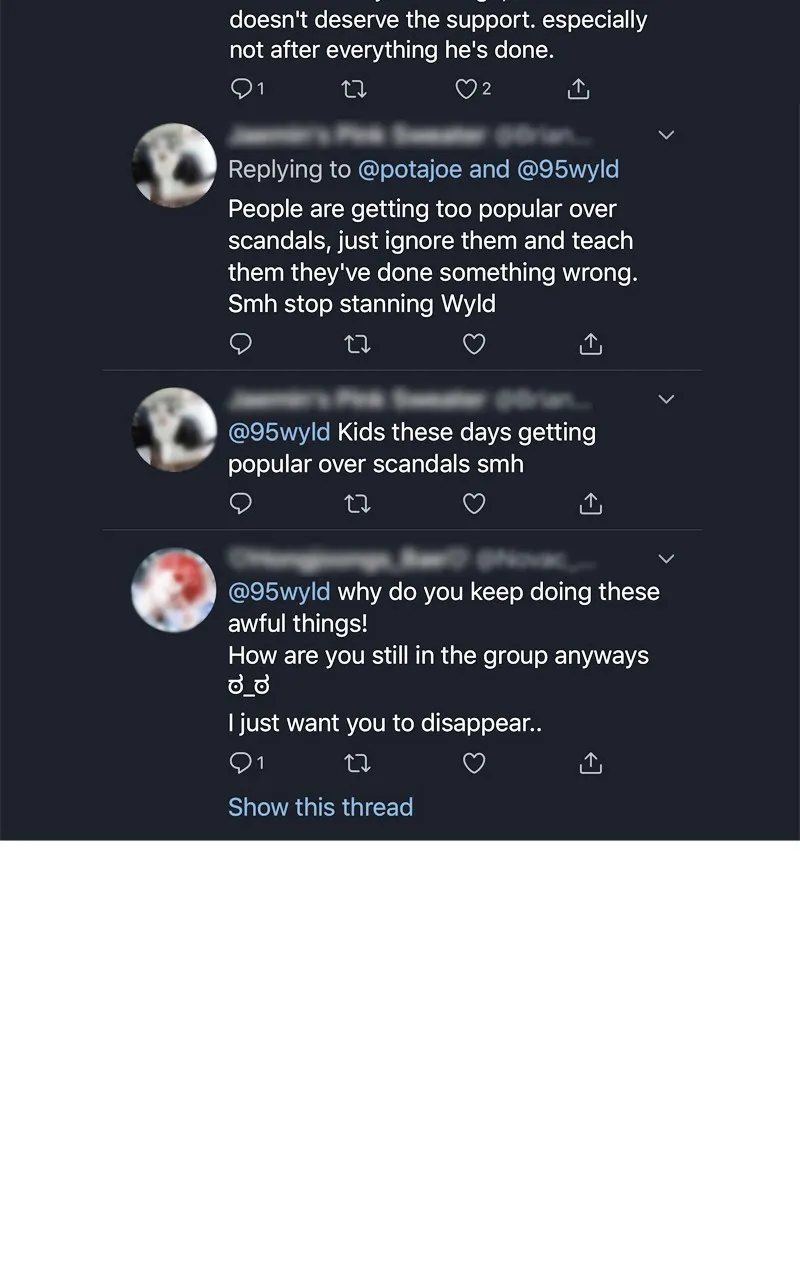Share the "Kids these days" tweet
This screenshot has height=1280, width=800.
[x=591, y=503]
